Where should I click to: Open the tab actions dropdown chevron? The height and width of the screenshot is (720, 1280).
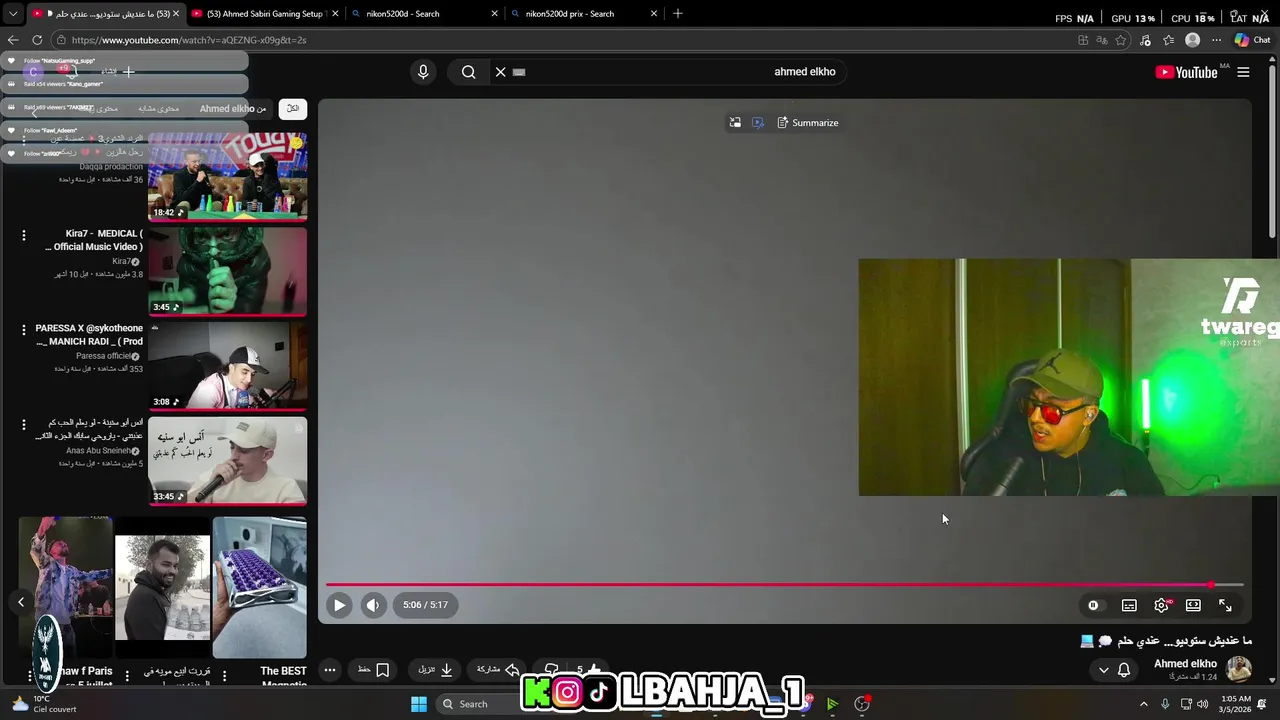pyautogui.click(x=13, y=14)
